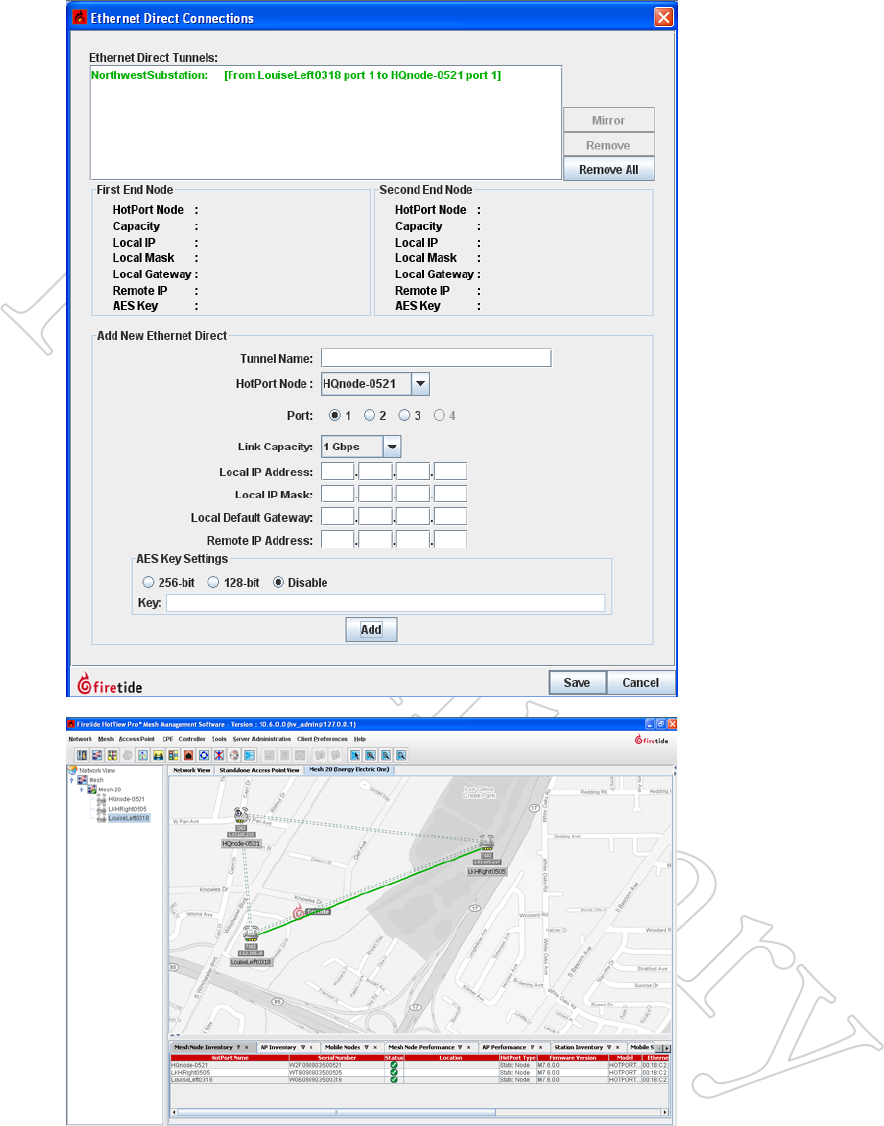Image resolution: width=884 pixels, height=1126 pixels.
Task: Click first octet of Remote IP Address
Action: [x=338, y=540]
